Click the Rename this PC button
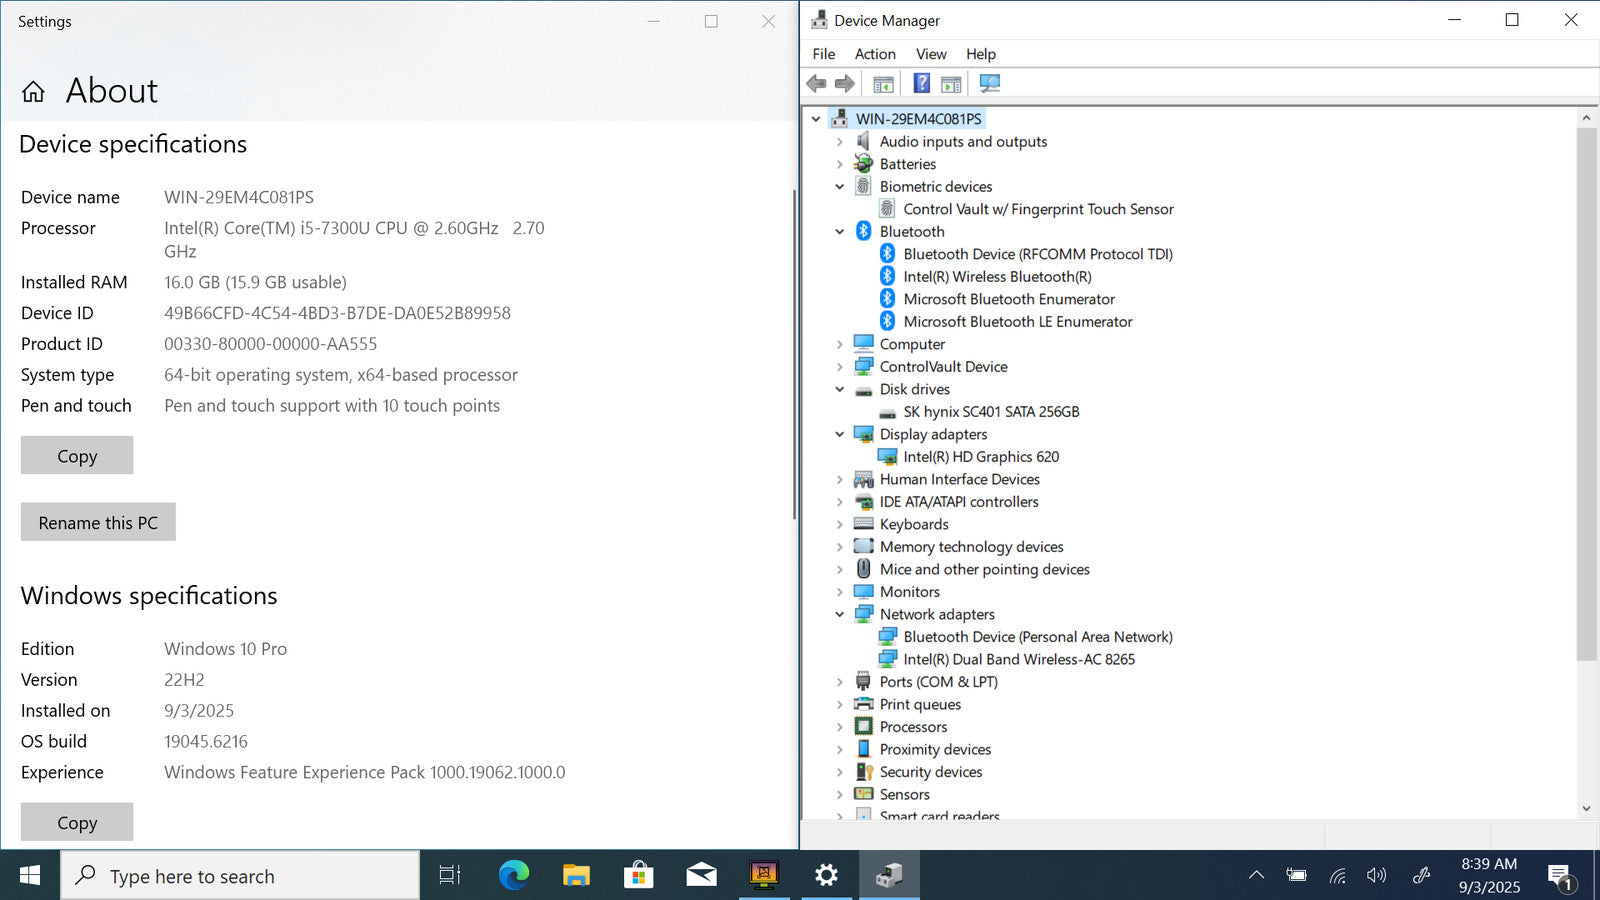The image size is (1600, 900). click(x=98, y=522)
